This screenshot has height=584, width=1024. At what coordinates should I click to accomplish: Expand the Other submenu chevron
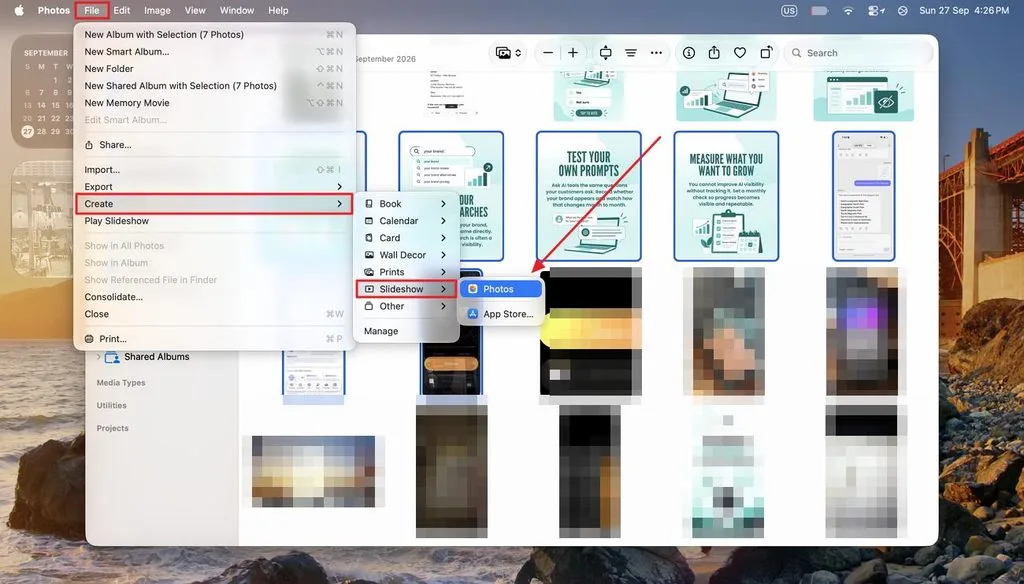[x=443, y=306]
